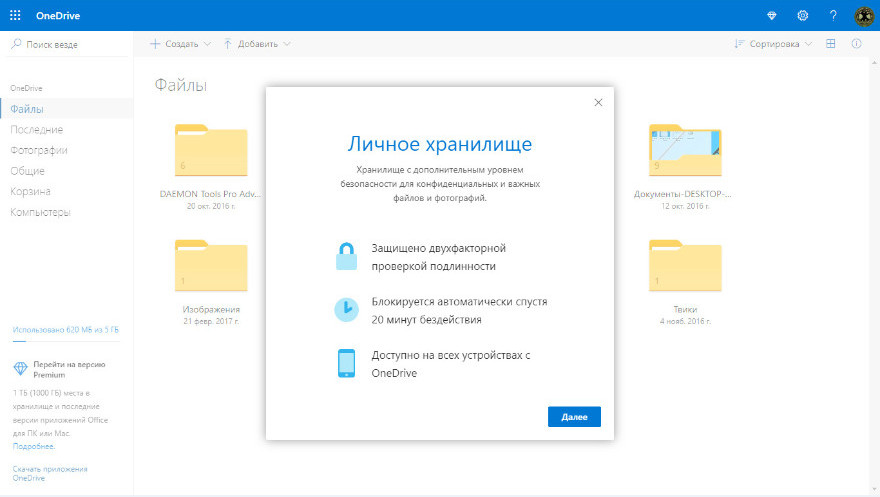Open the settings gear icon
Viewport: 880px width, 497px height.
802,15
